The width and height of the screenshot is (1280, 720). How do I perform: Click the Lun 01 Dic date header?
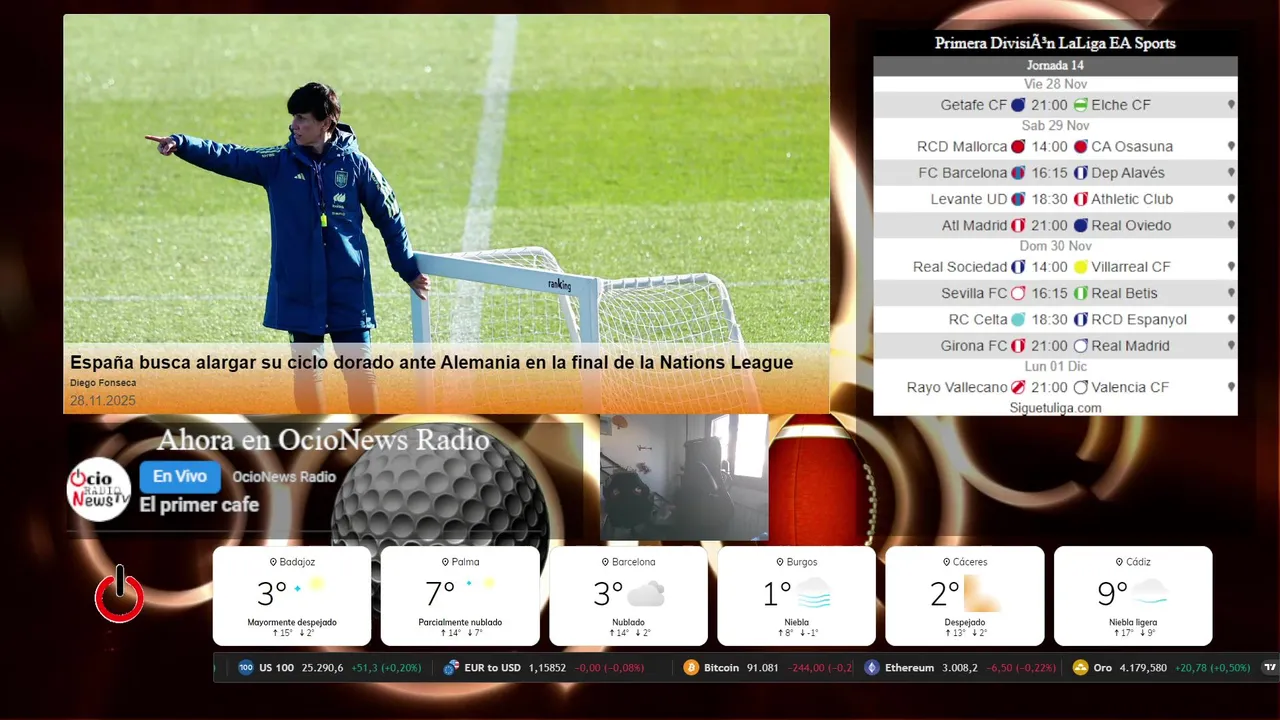pos(1055,367)
